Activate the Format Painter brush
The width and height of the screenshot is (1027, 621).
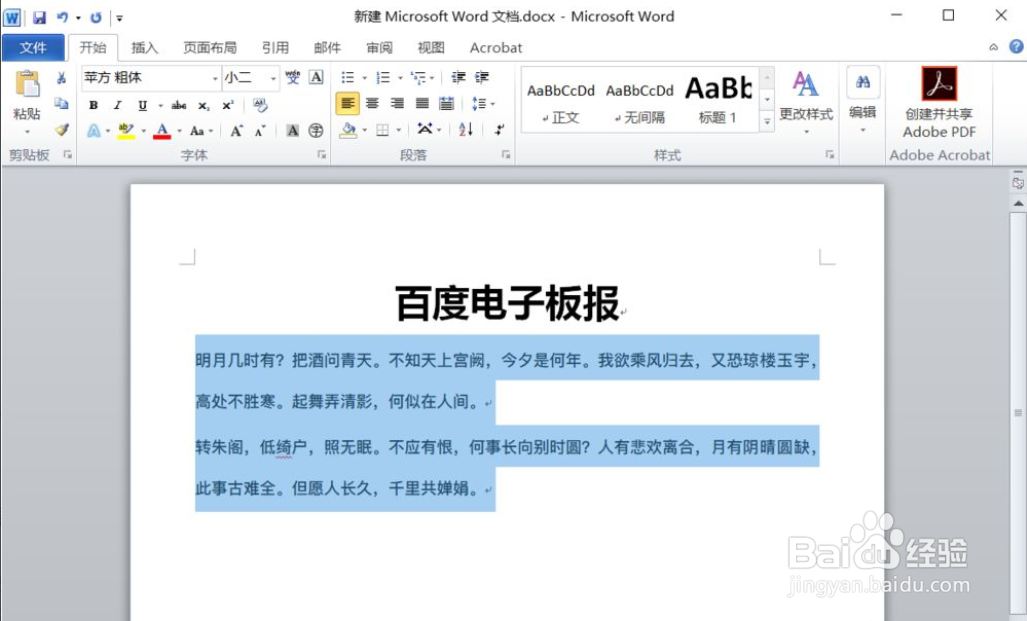[62, 130]
